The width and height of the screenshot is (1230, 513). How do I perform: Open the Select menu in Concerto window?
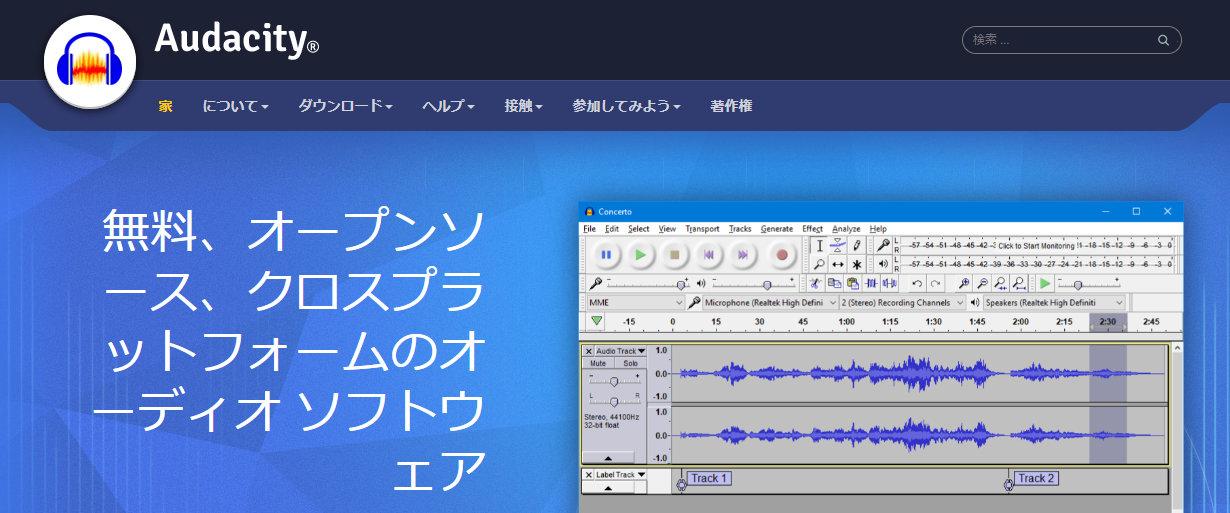pyautogui.click(x=638, y=229)
